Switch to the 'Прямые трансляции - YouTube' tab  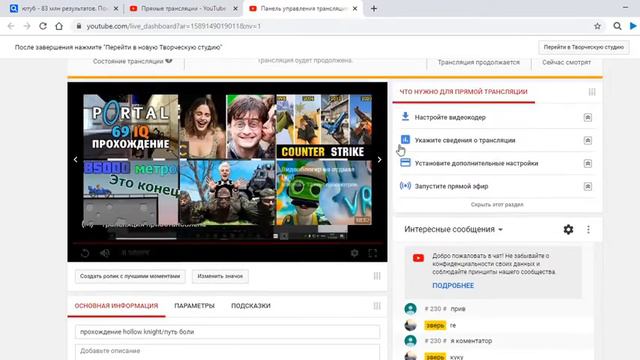point(184,8)
